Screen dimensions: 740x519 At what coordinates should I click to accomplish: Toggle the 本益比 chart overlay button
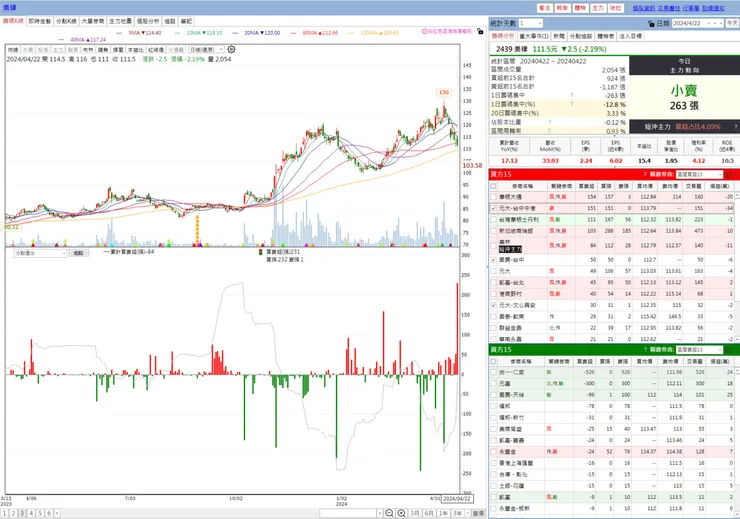pos(135,50)
